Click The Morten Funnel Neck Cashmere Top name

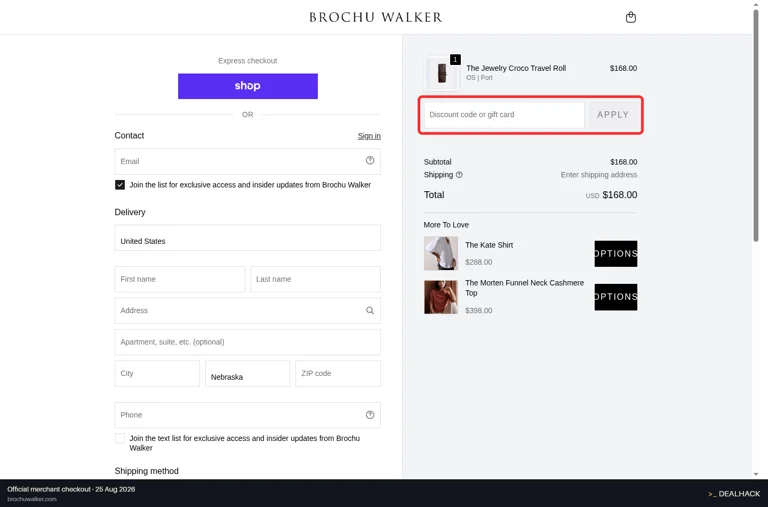(525, 288)
